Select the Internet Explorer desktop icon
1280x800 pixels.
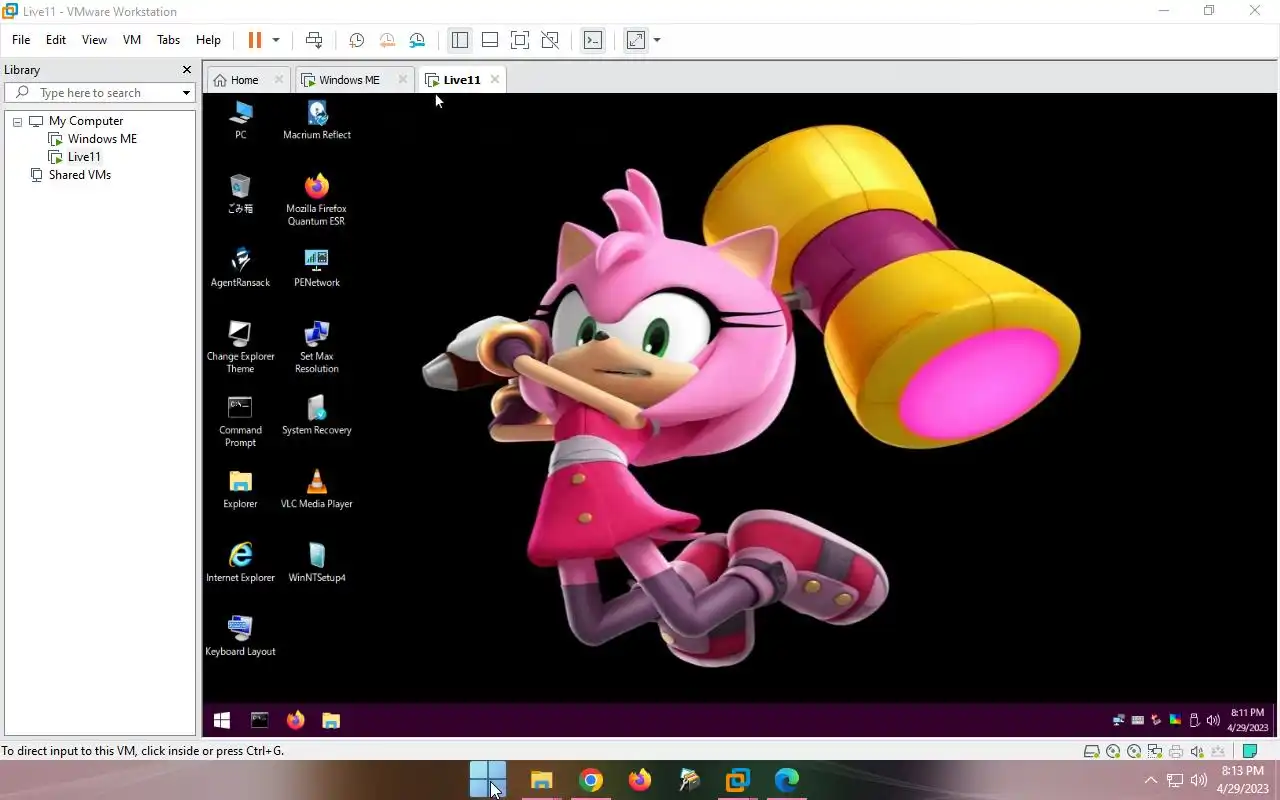pos(240,563)
